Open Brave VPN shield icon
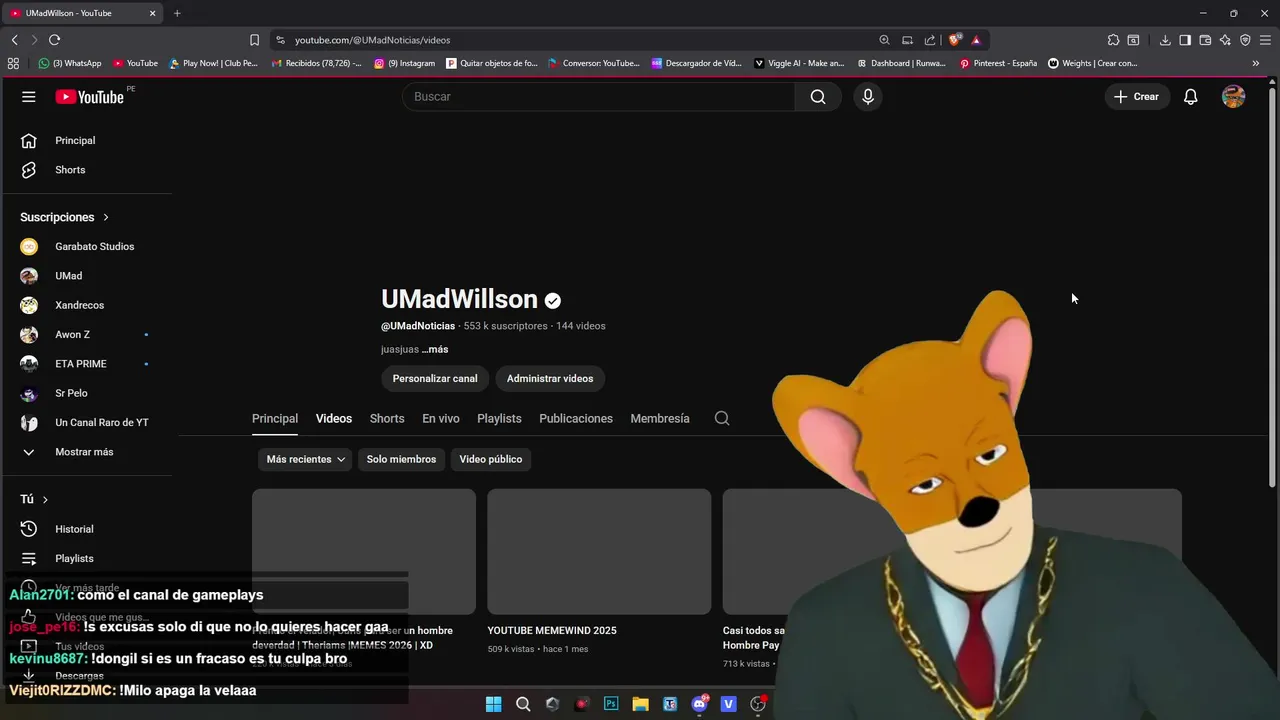 (1245, 40)
